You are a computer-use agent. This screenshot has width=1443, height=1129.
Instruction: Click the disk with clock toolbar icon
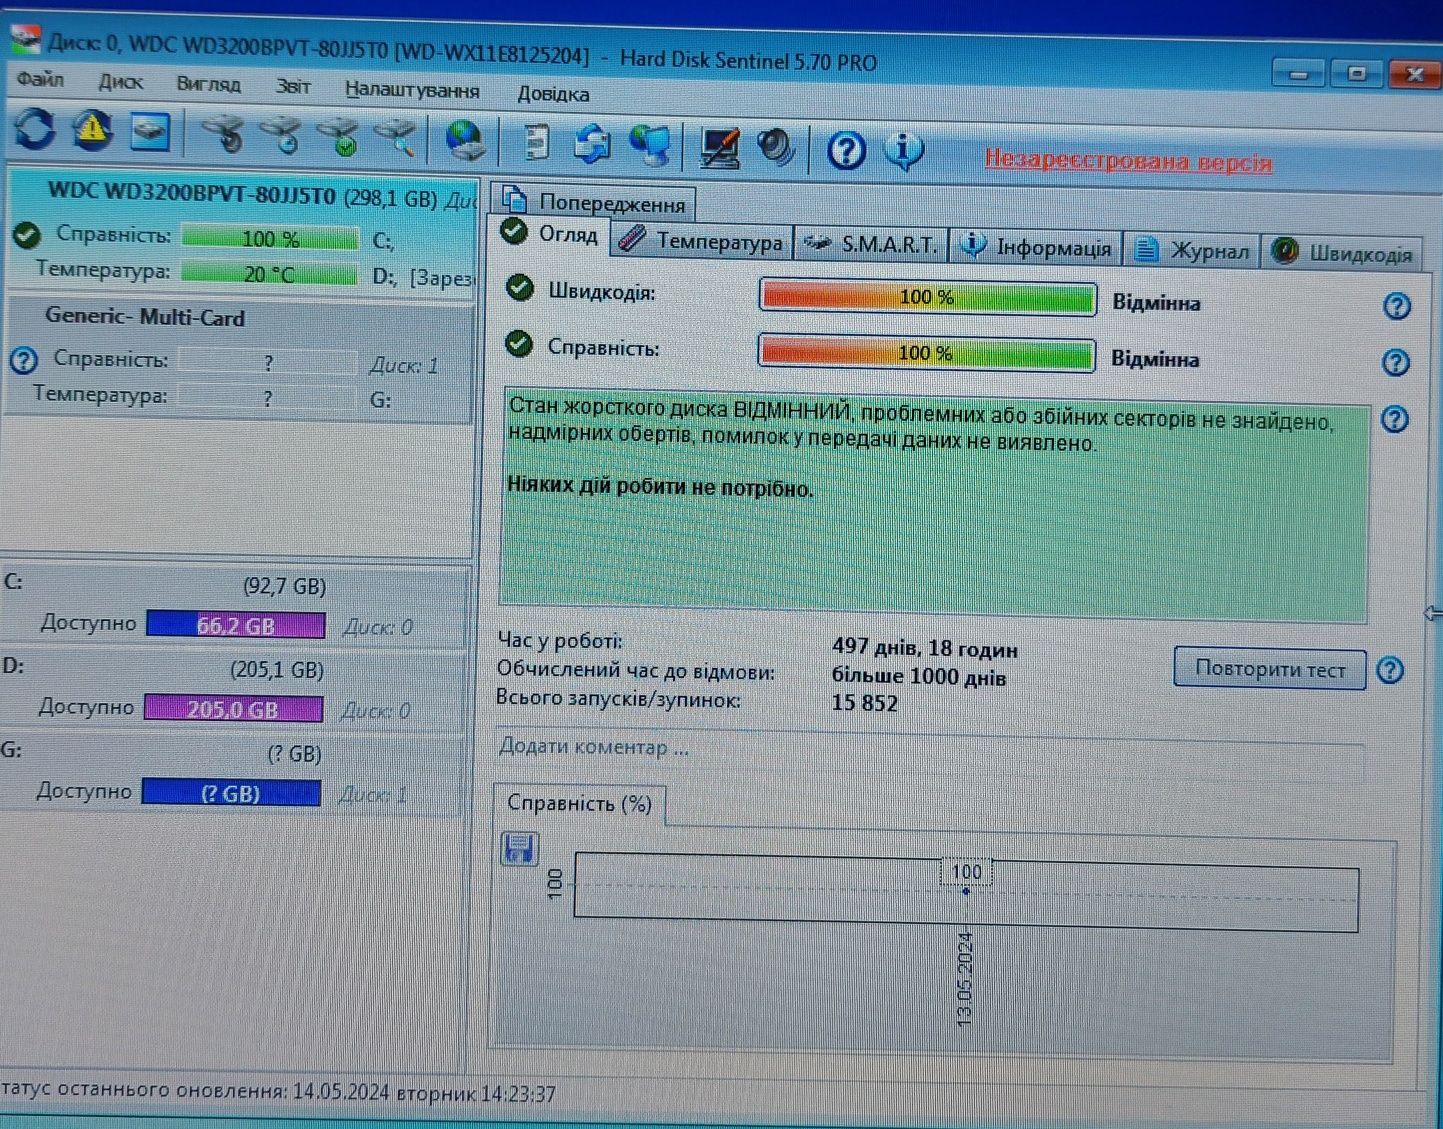tap(280, 135)
